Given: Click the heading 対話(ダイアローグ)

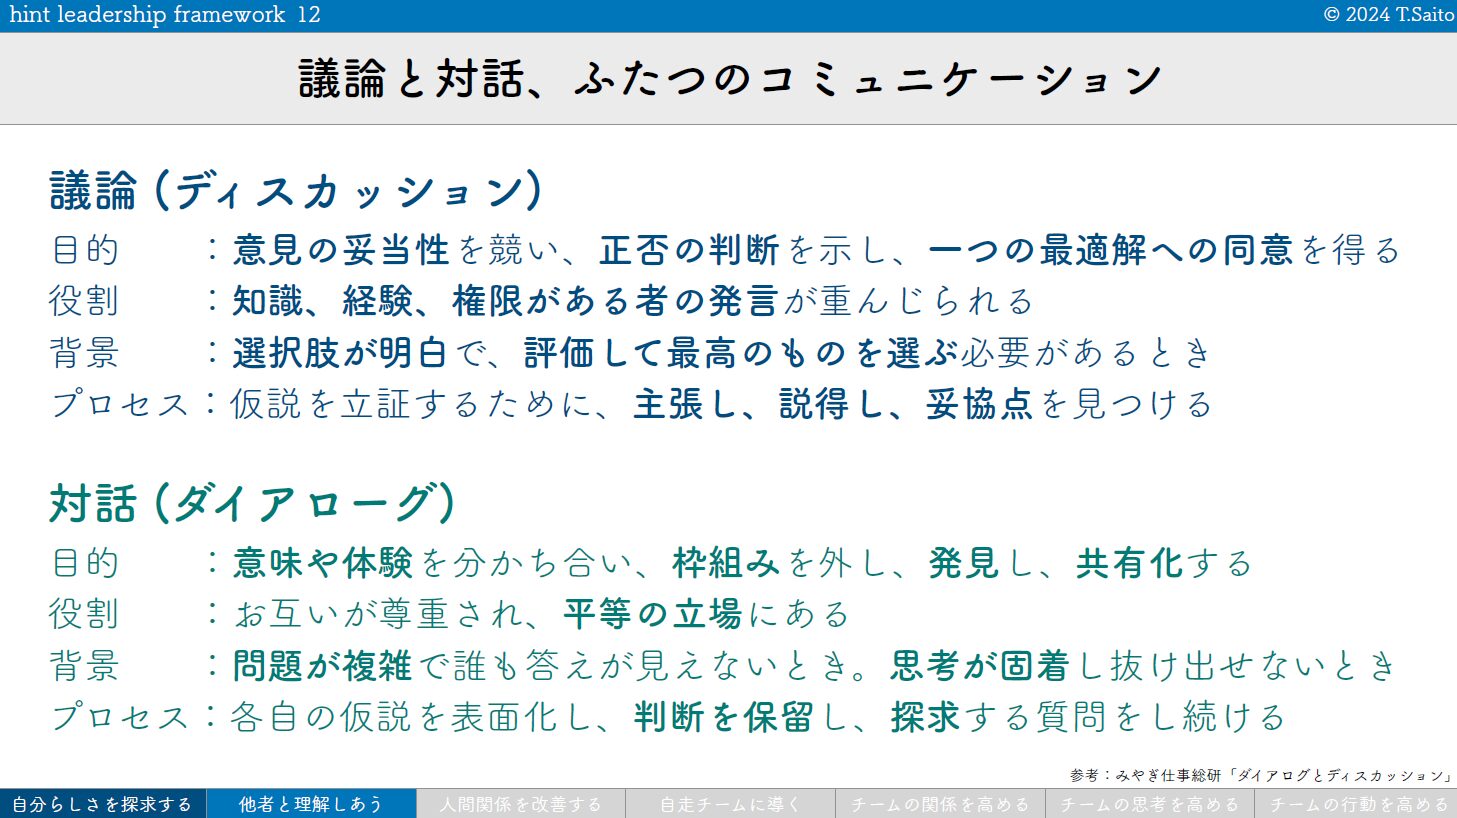Looking at the screenshot, I should point(253,503).
